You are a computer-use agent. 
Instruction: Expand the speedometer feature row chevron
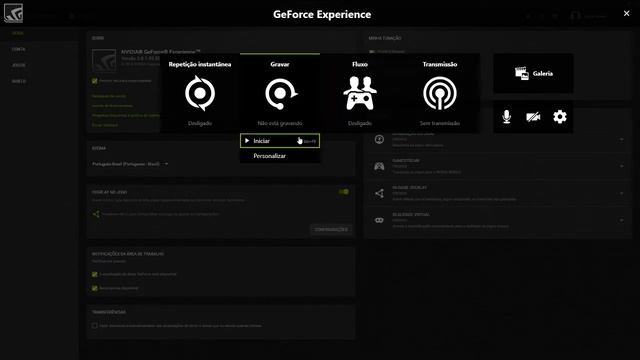pyautogui.click(x=622, y=140)
